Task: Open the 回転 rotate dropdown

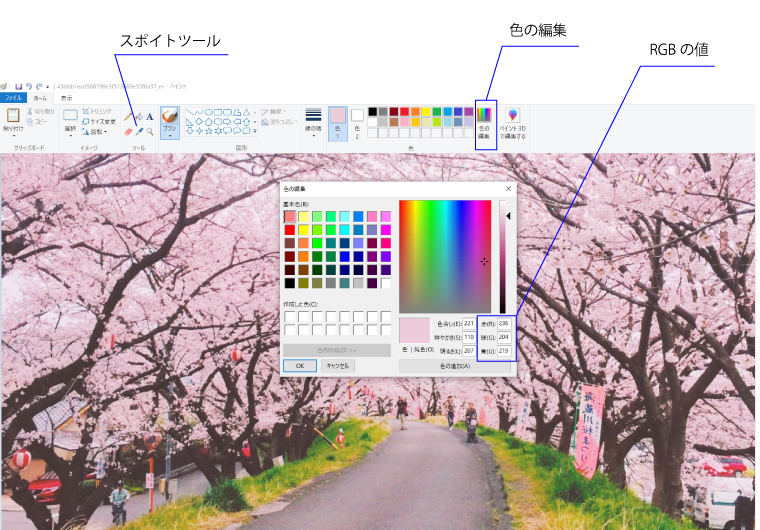Action: click(x=95, y=132)
